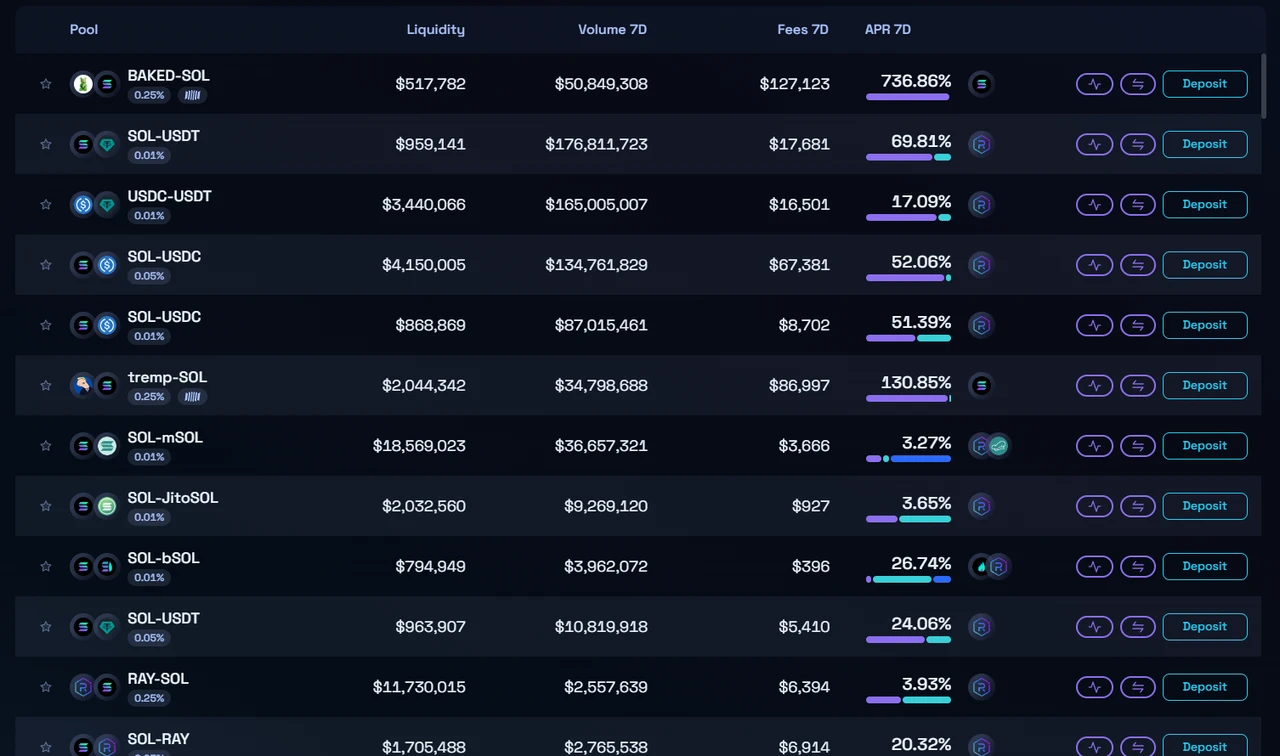Screen dimensions: 1280x756
Task: Sort by the Fees 7D column header
Action: click(x=803, y=29)
